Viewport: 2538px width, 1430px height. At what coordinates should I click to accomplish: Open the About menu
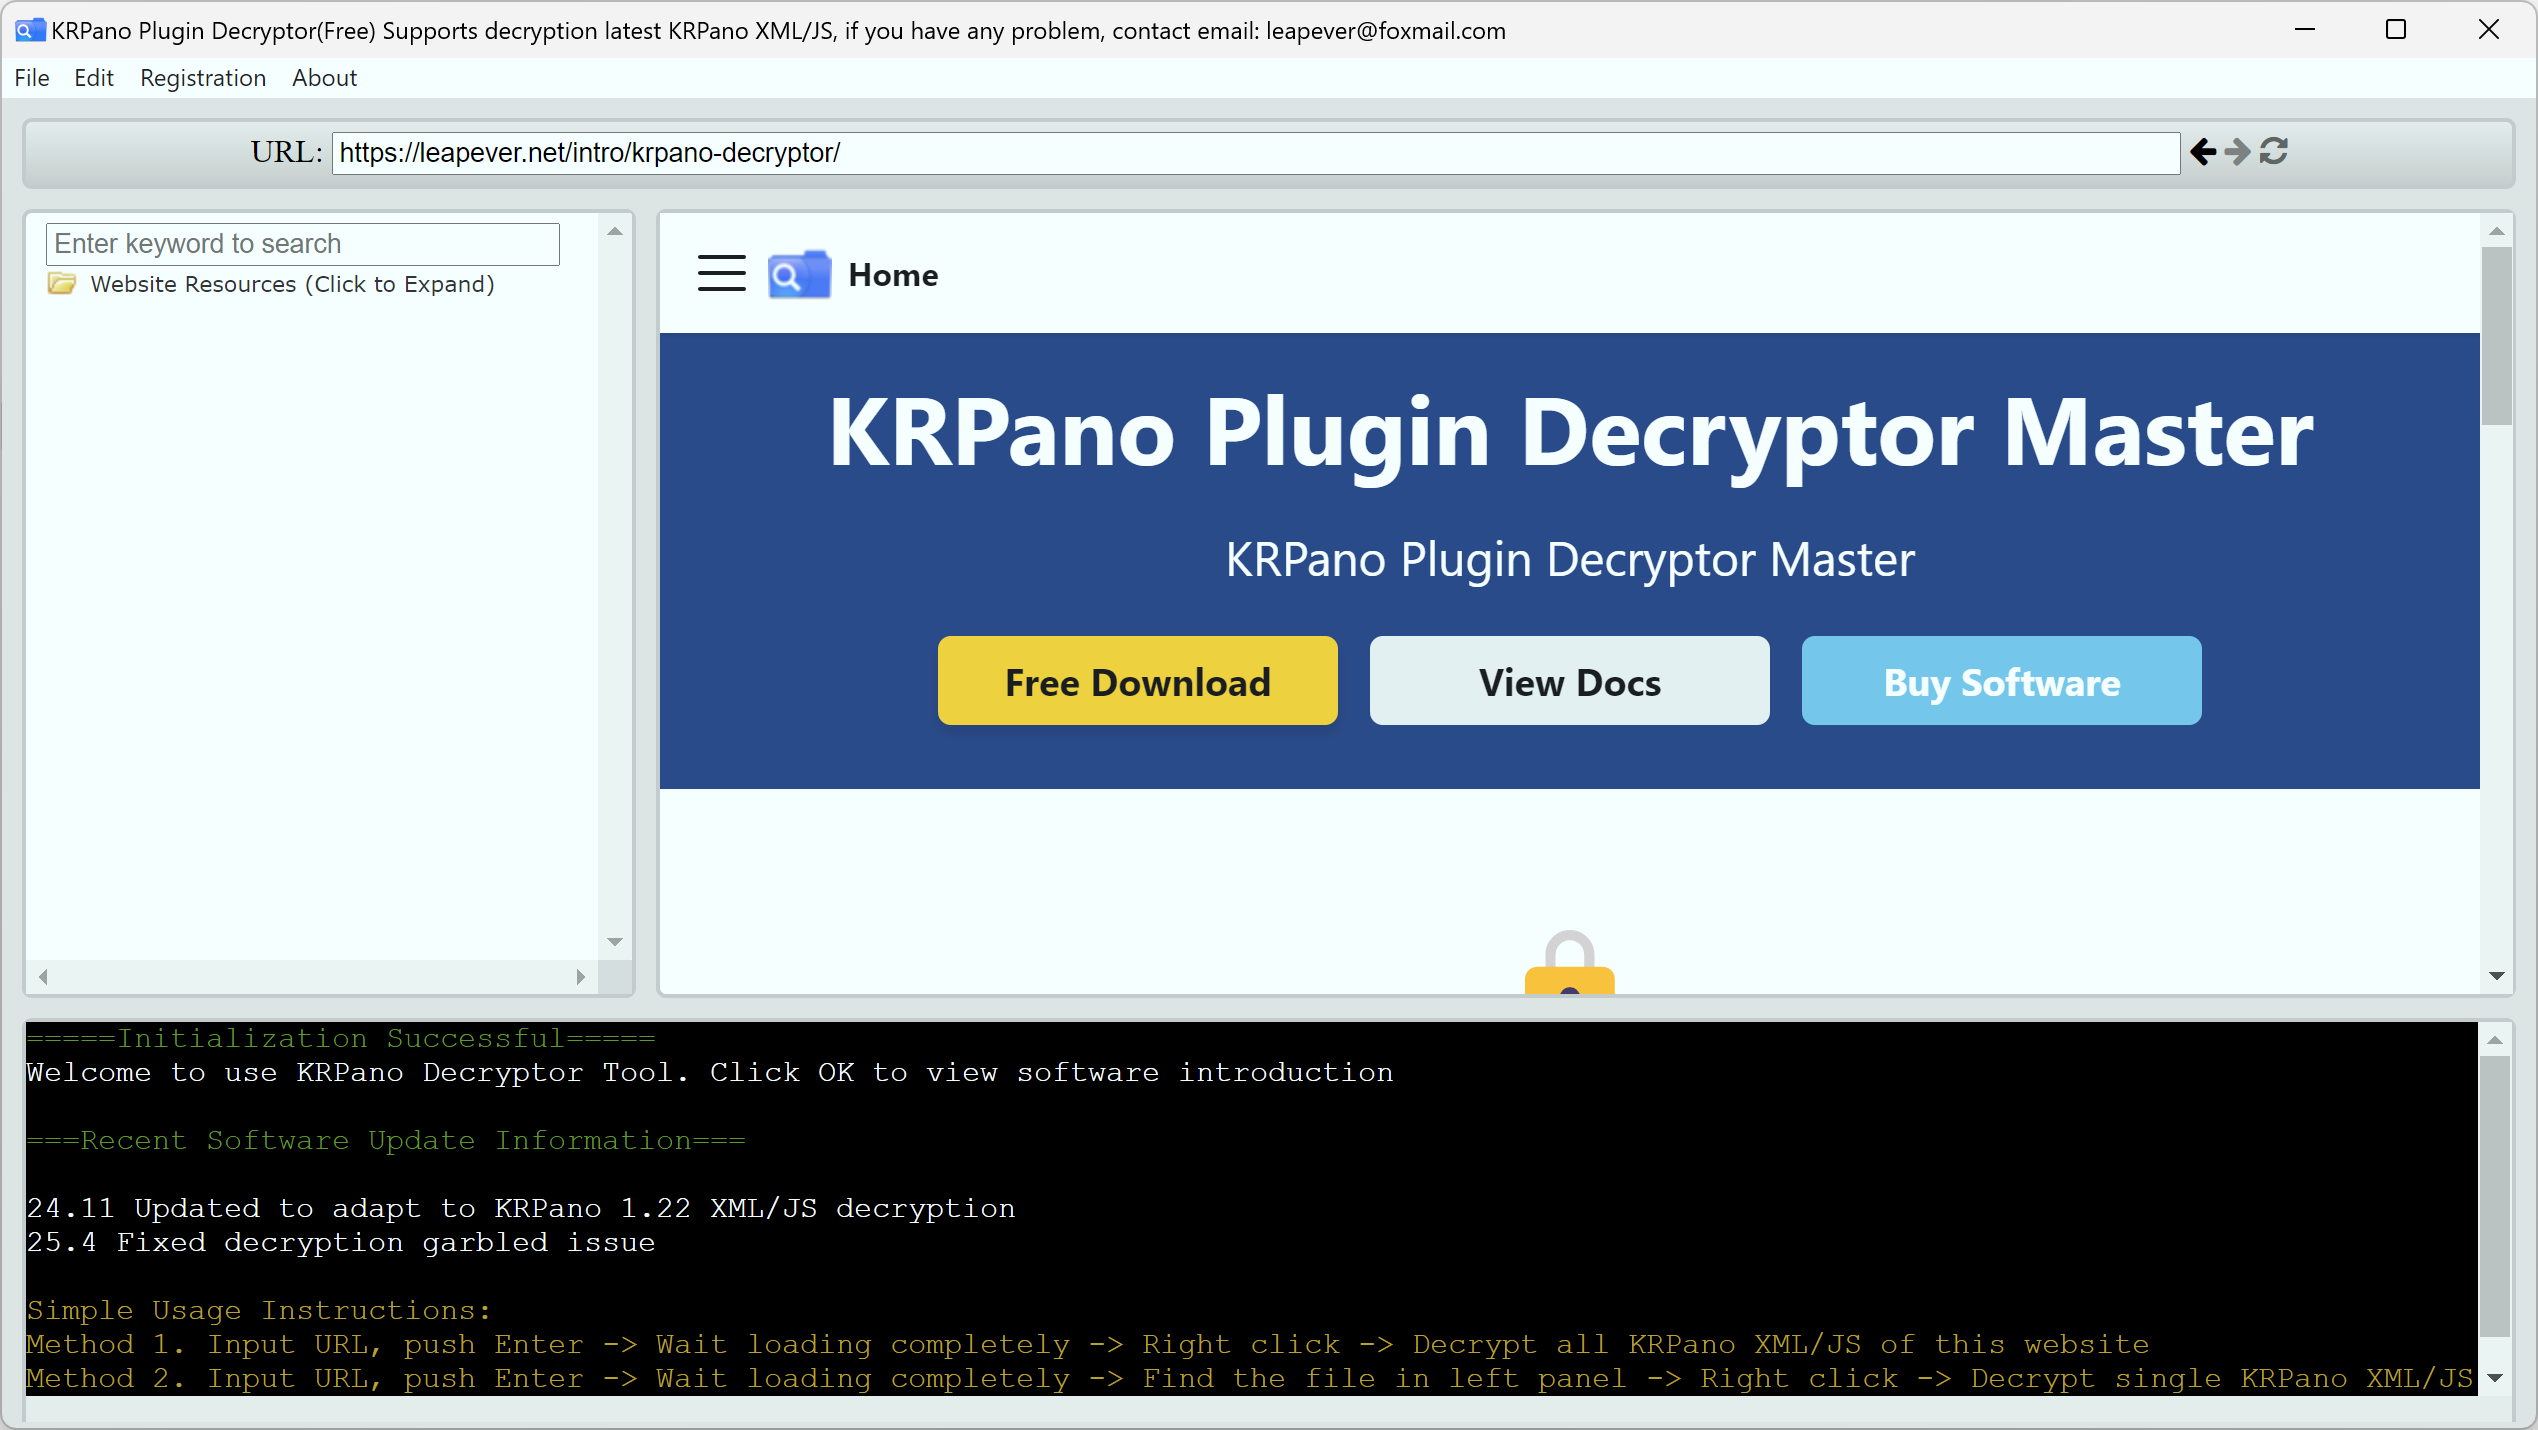[324, 78]
